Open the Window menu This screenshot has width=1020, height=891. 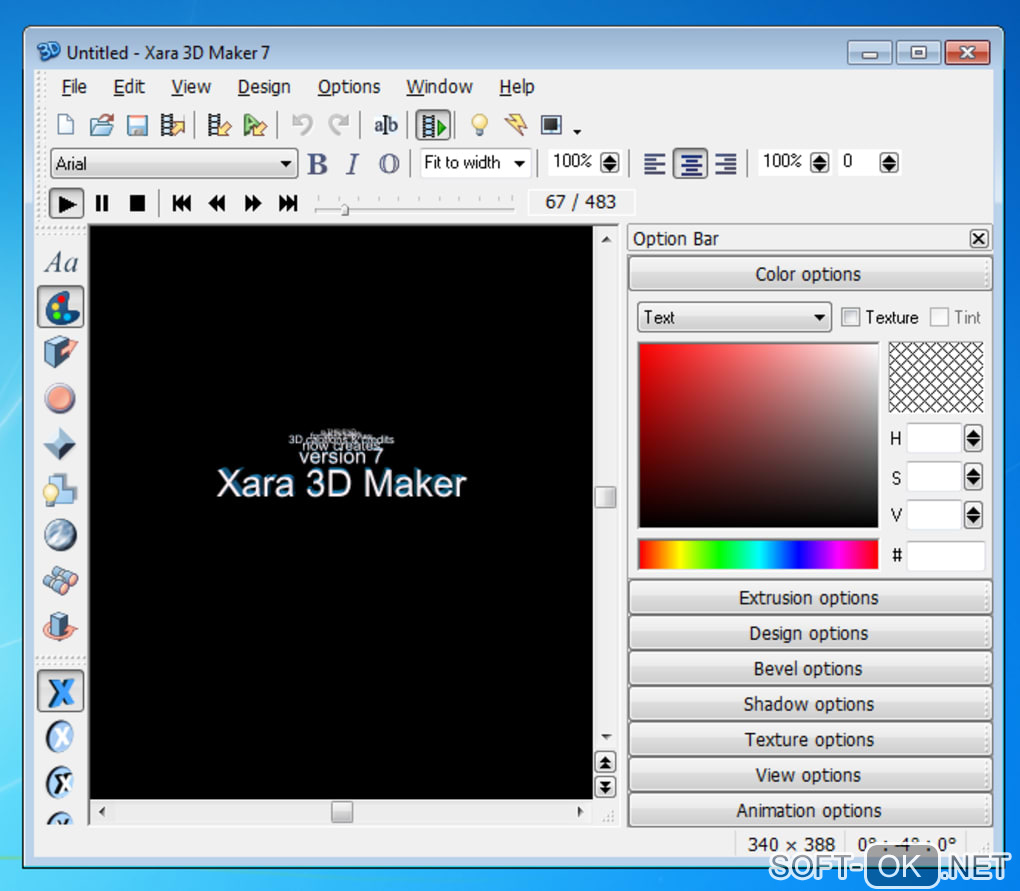click(x=439, y=86)
